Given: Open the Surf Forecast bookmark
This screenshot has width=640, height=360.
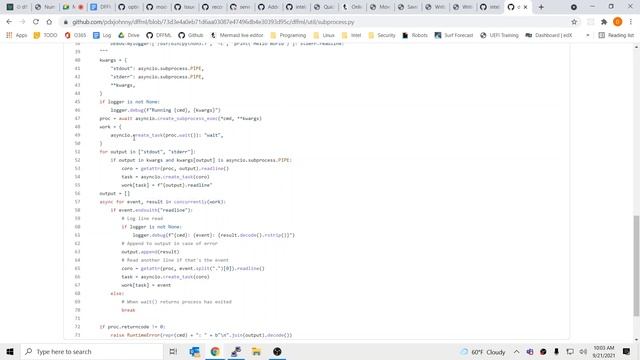Looking at the screenshot, I should pyautogui.click(x=453, y=36).
